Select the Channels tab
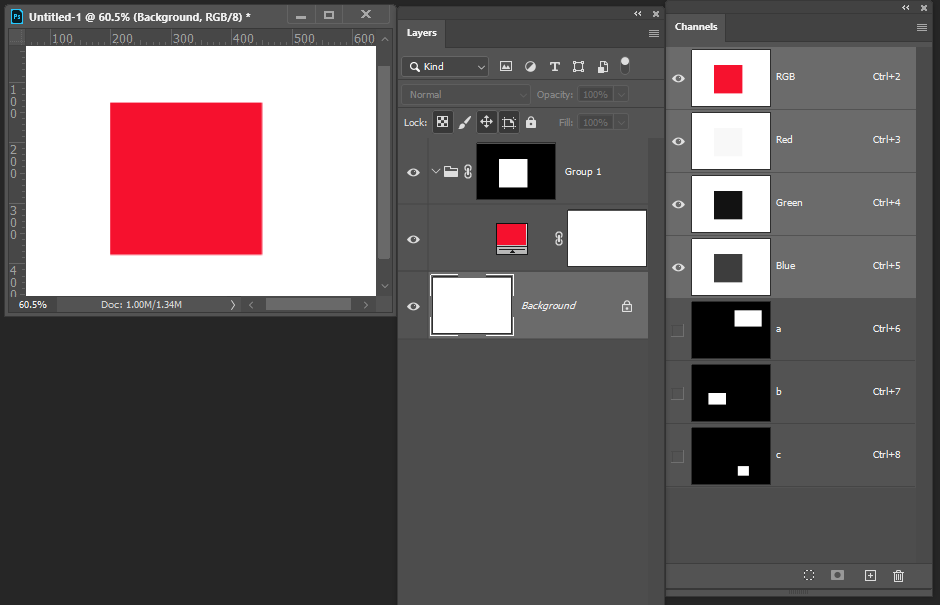 click(x=695, y=27)
